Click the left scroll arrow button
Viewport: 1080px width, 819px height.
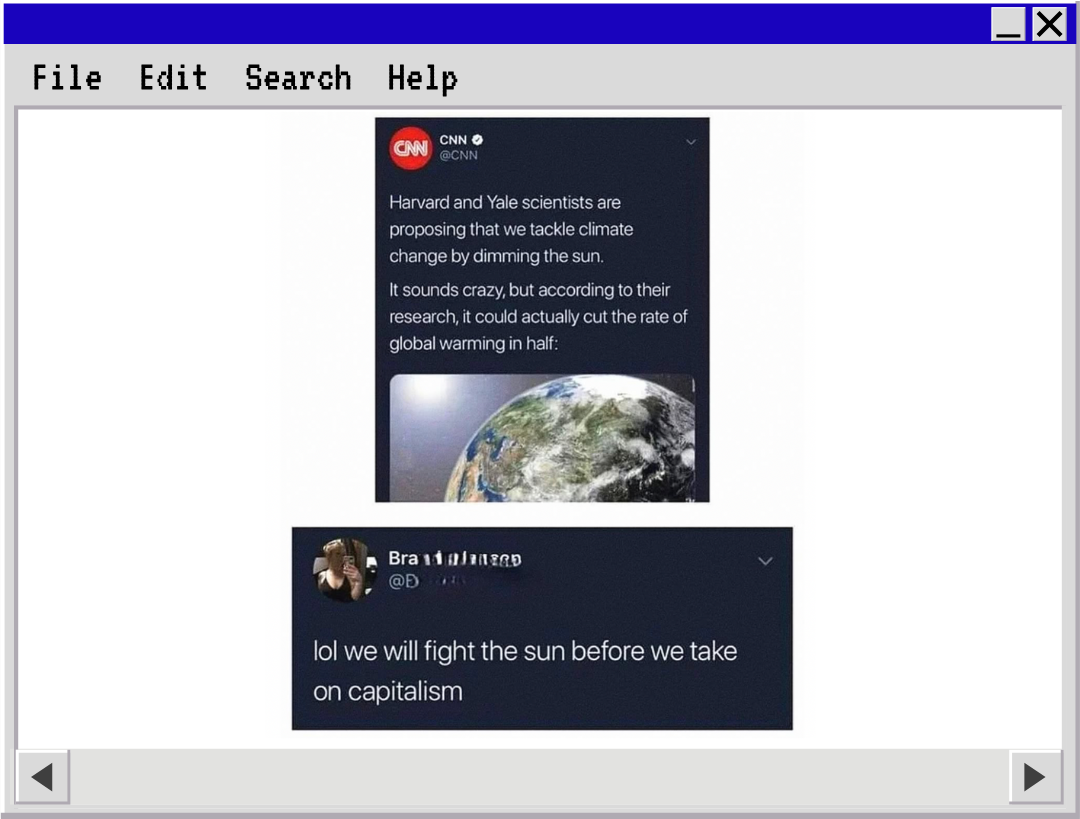[x=43, y=776]
